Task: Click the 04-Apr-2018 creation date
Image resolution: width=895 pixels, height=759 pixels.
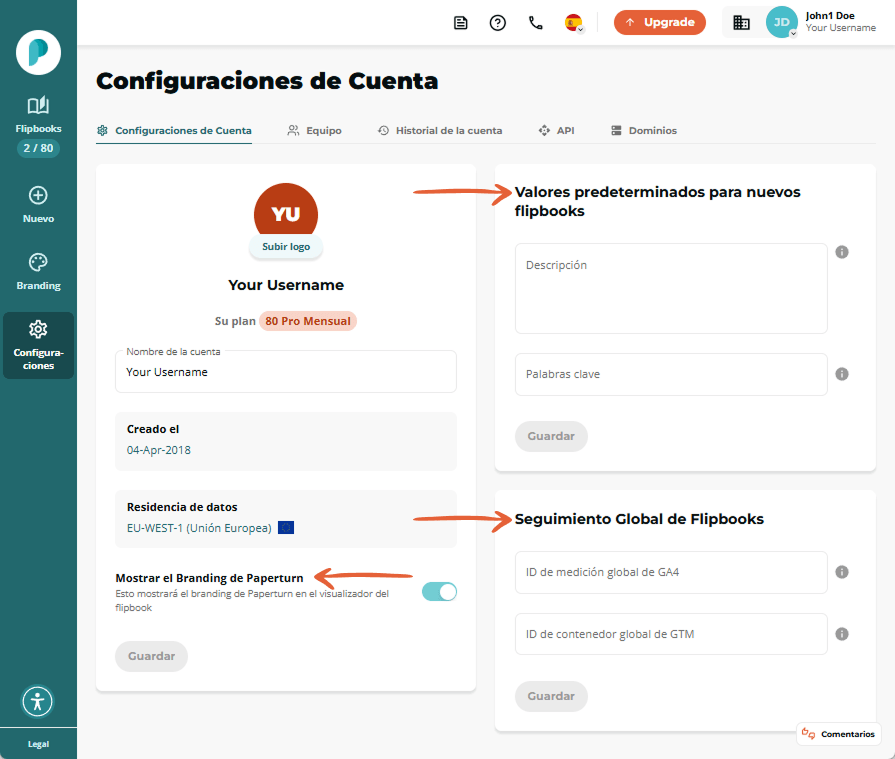Action: pos(159,450)
